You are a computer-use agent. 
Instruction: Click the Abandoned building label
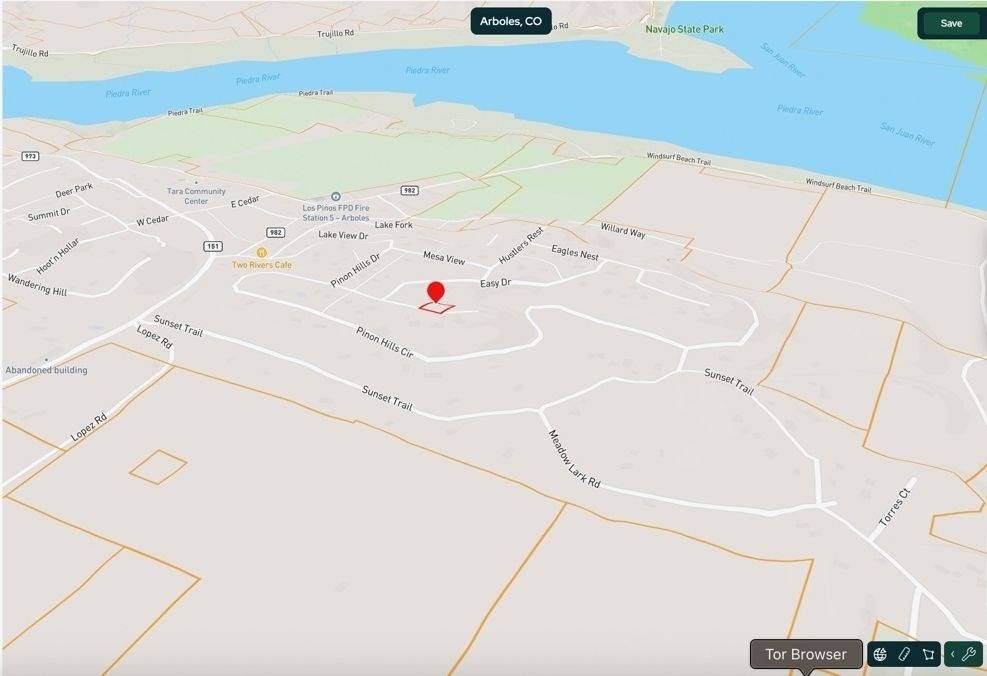47,370
